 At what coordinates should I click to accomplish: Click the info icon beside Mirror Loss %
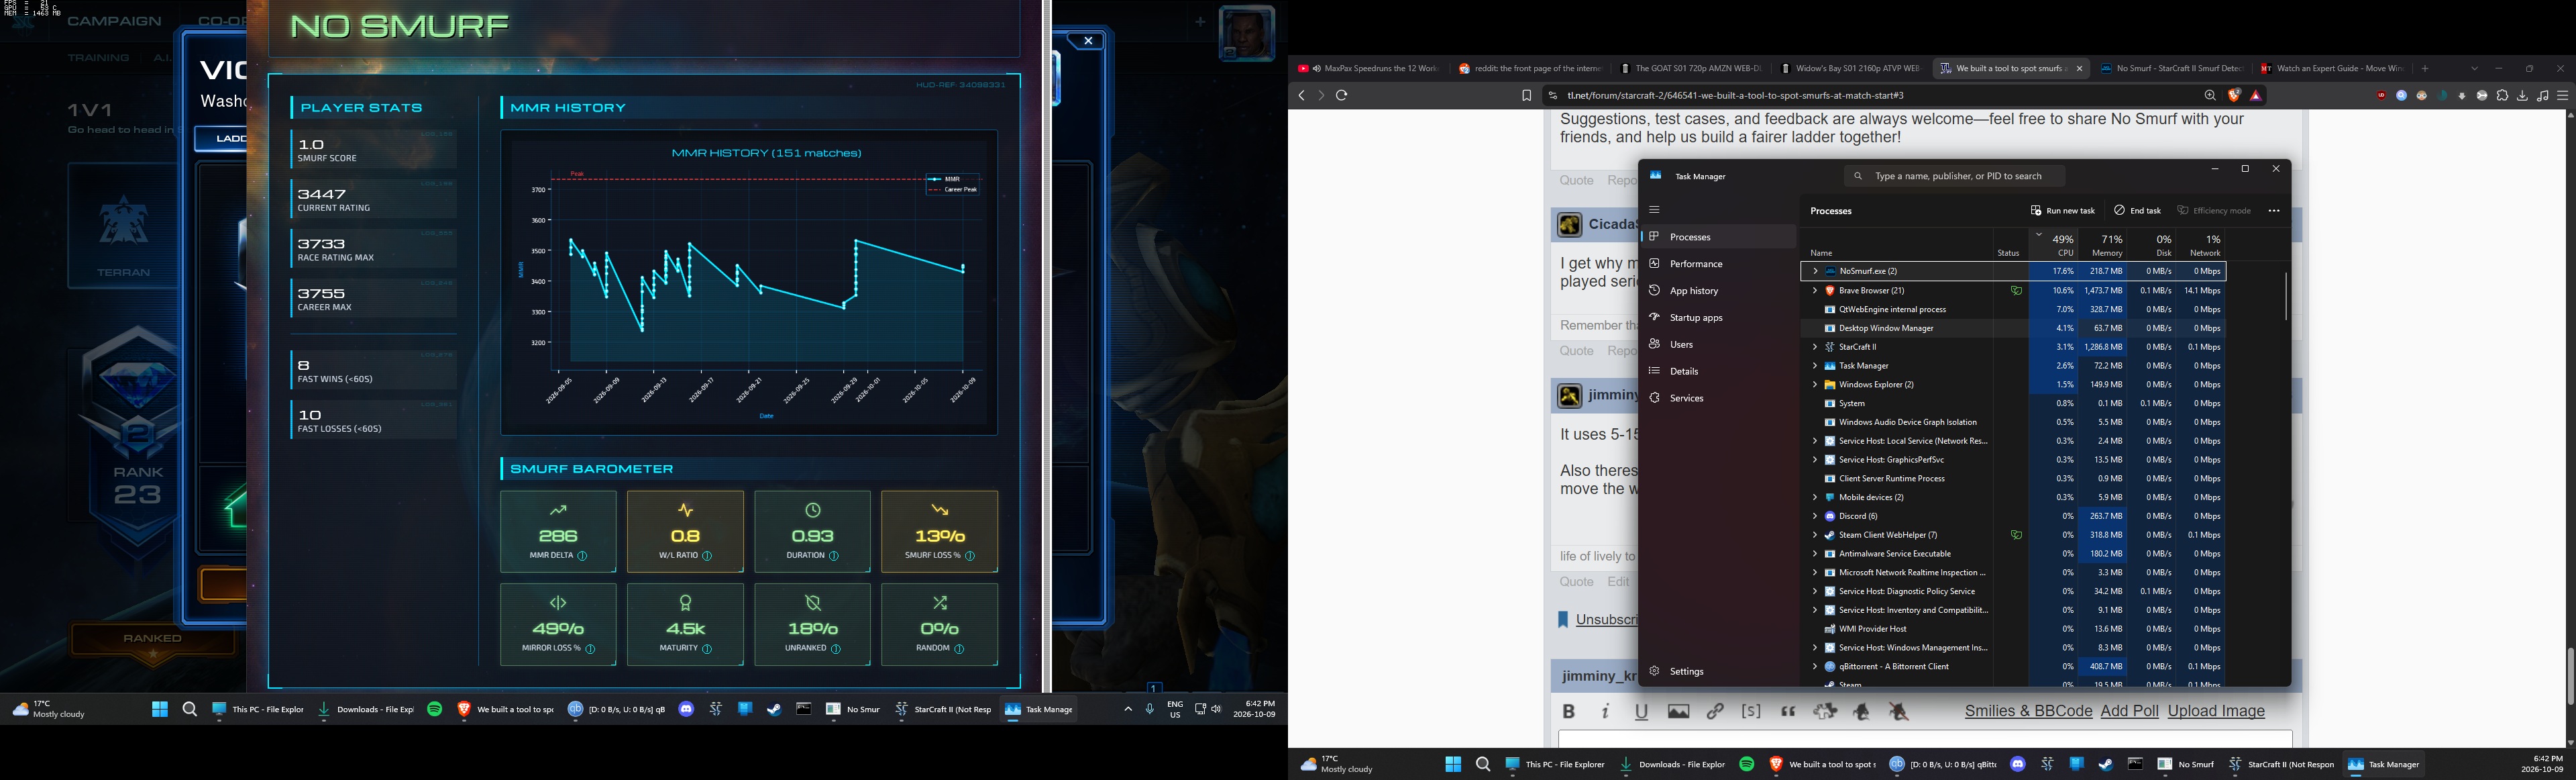click(x=590, y=649)
